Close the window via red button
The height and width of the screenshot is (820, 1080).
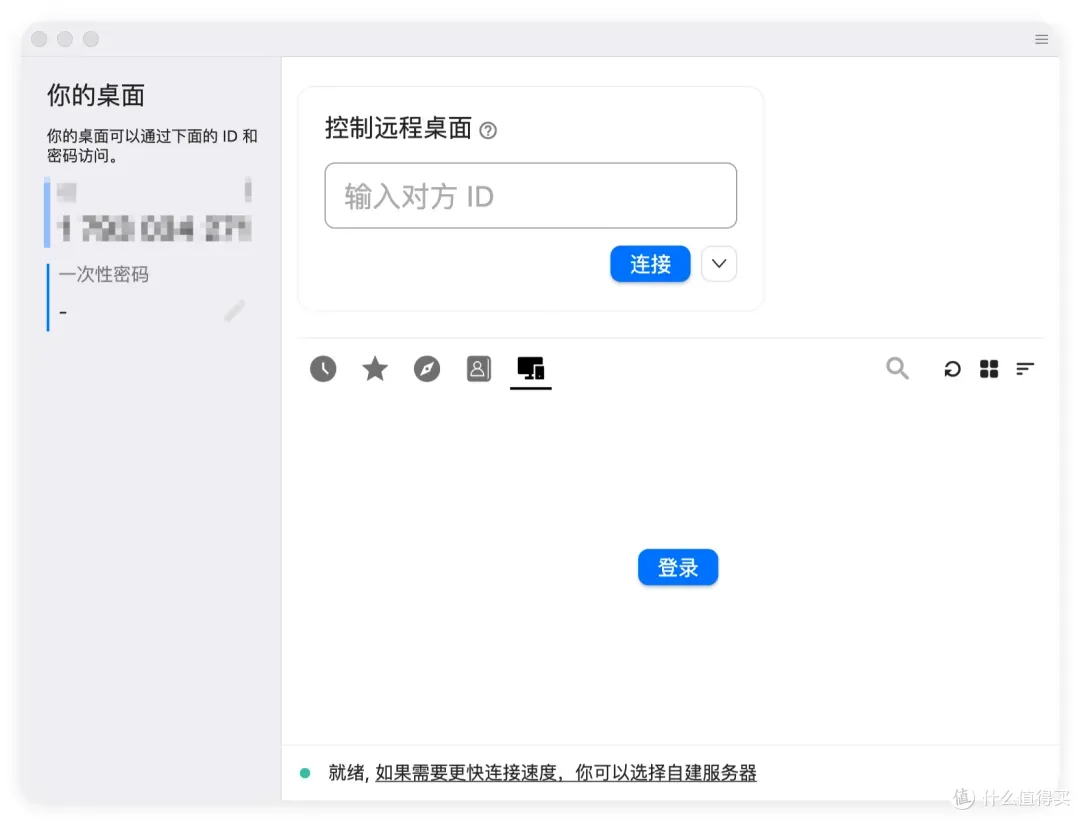coord(39,39)
